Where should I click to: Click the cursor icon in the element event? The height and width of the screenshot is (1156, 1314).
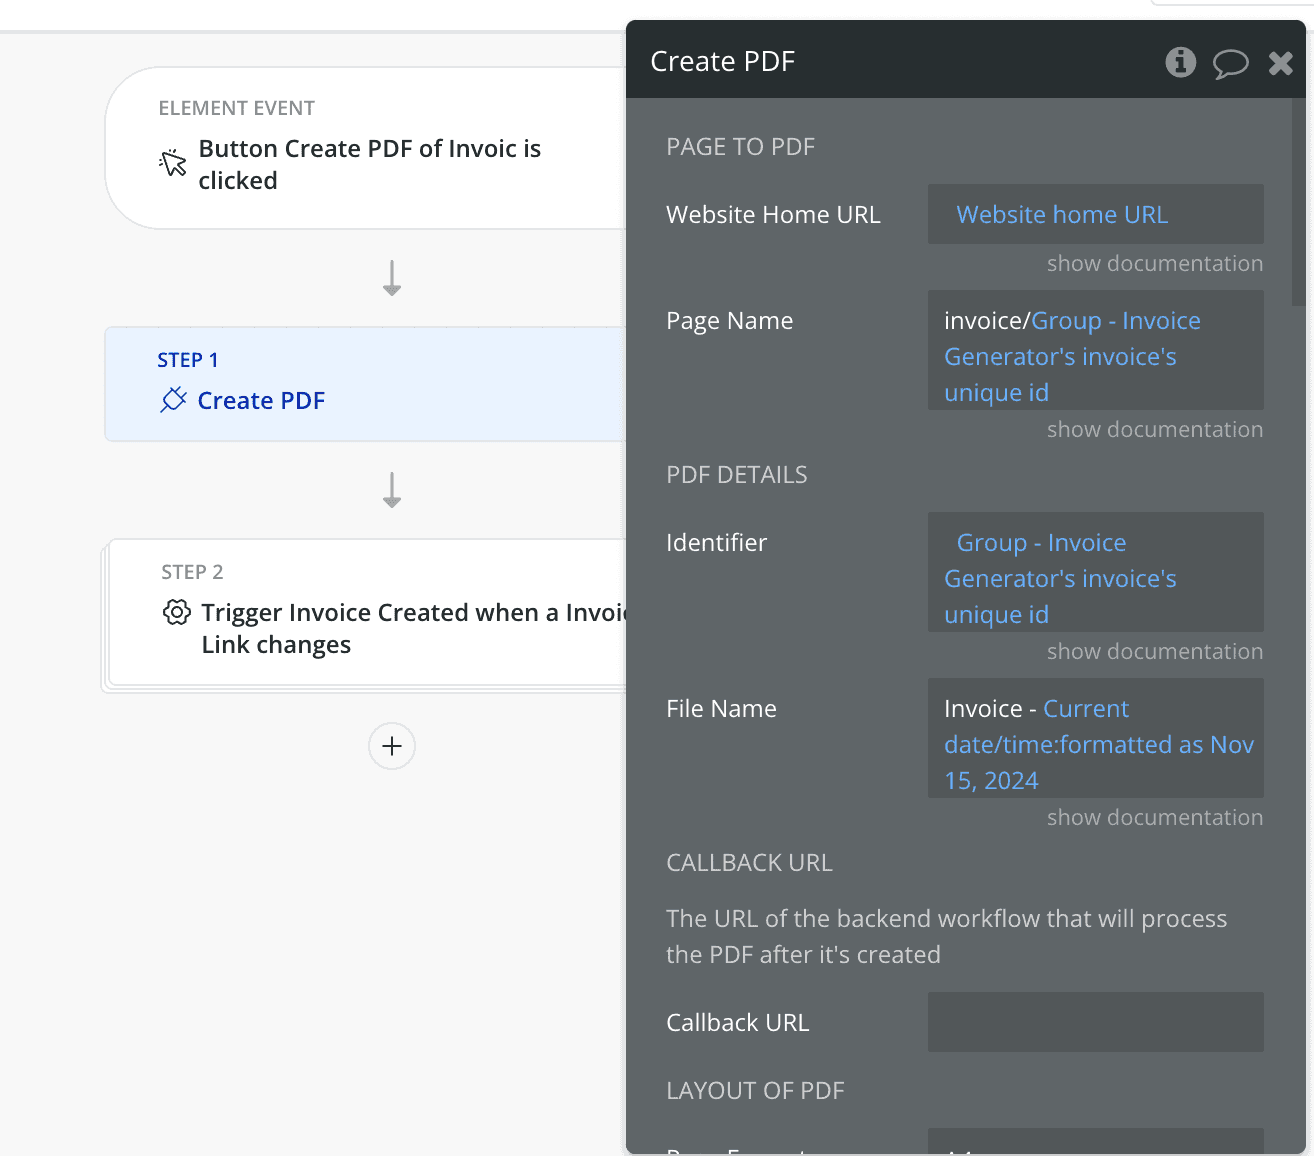(x=173, y=163)
